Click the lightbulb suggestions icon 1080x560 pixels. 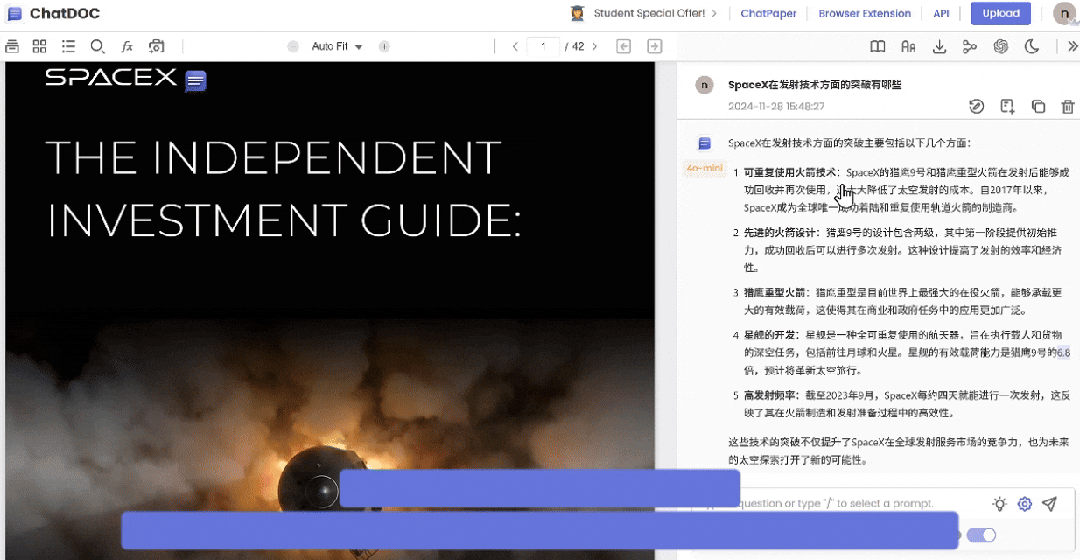coord(999,504)
